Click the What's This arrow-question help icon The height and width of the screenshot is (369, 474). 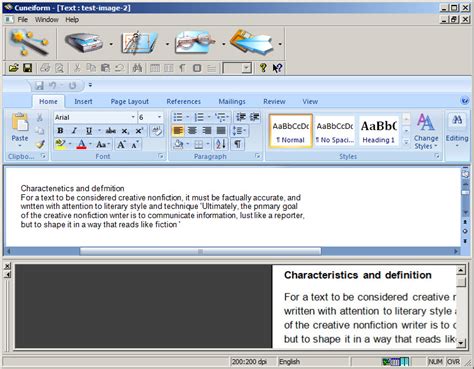tap(277, 68)
